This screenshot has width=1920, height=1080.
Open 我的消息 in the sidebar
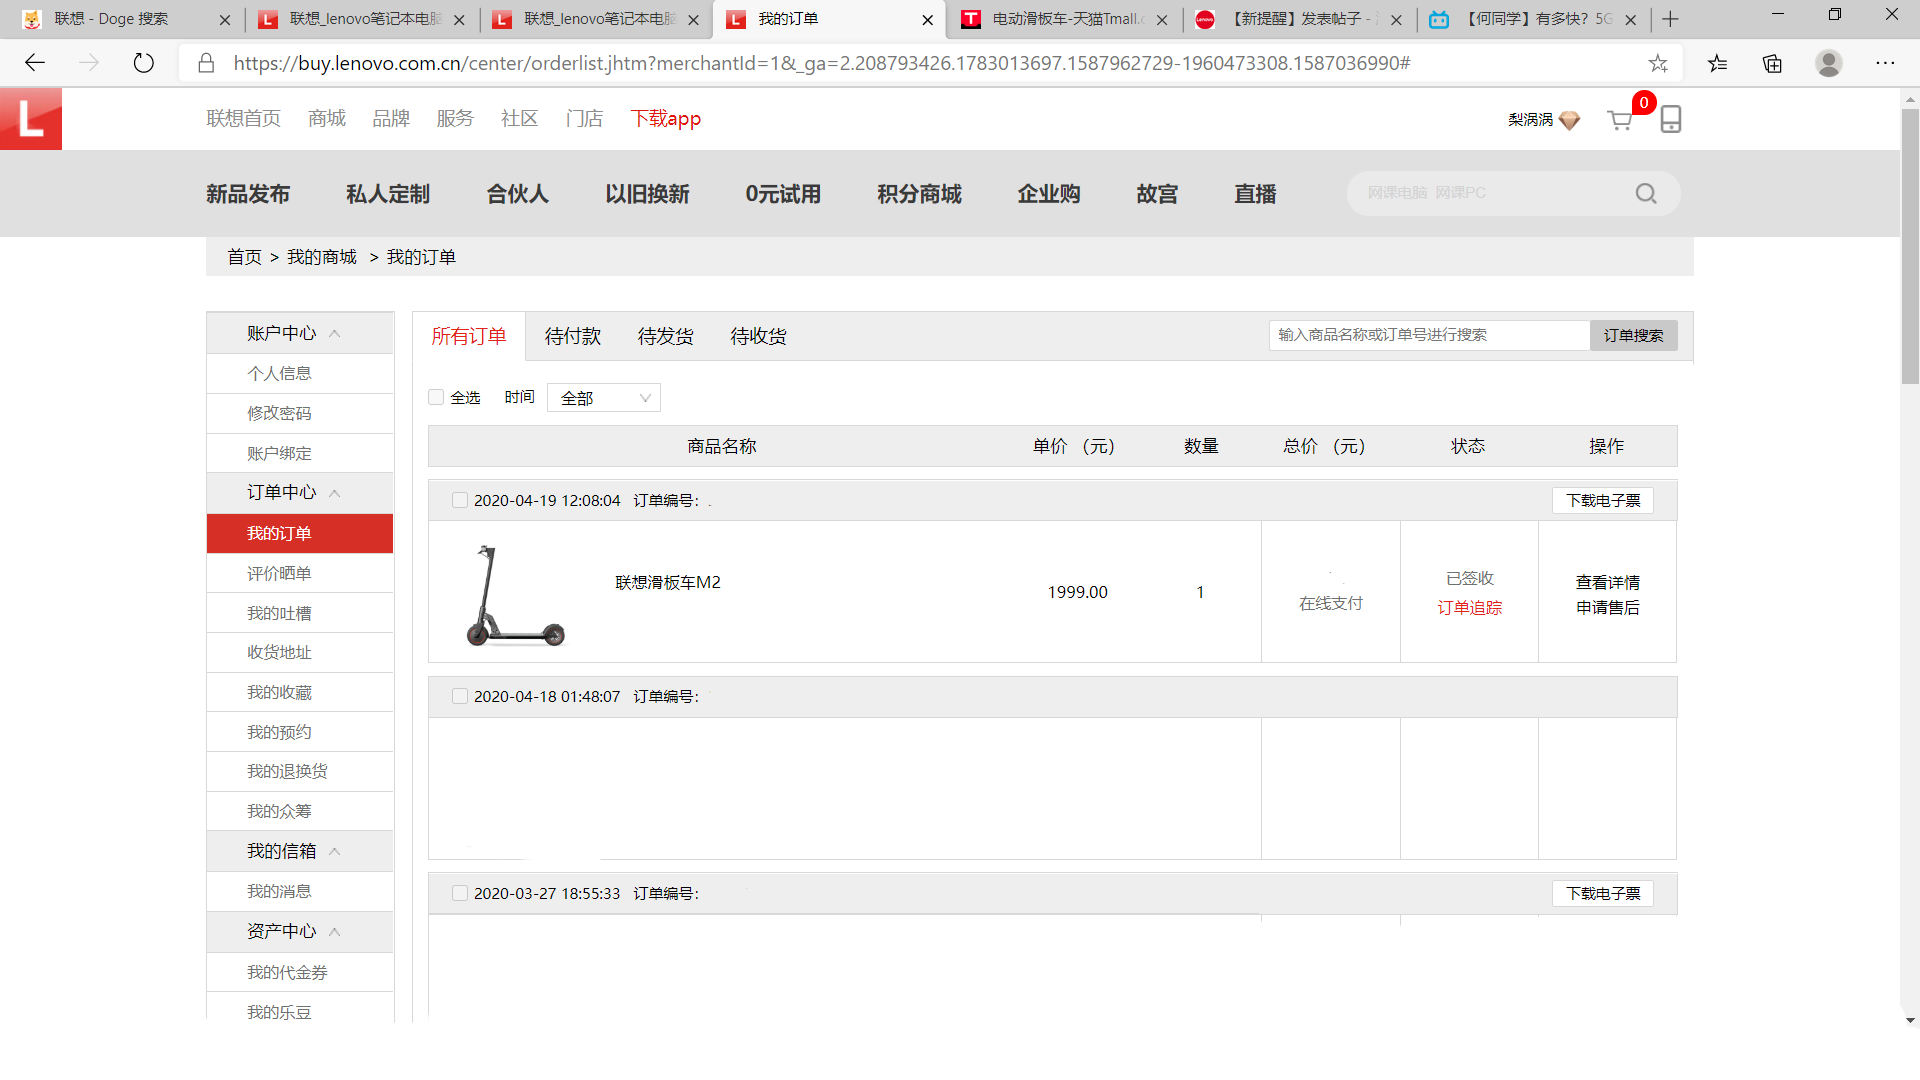point(280,891)
